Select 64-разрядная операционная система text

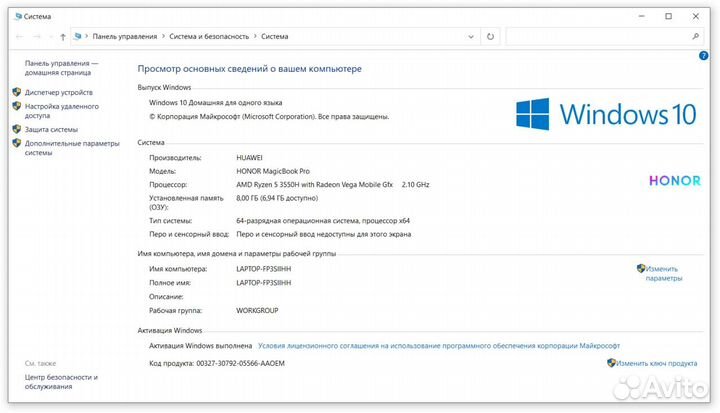click(298, 221)
